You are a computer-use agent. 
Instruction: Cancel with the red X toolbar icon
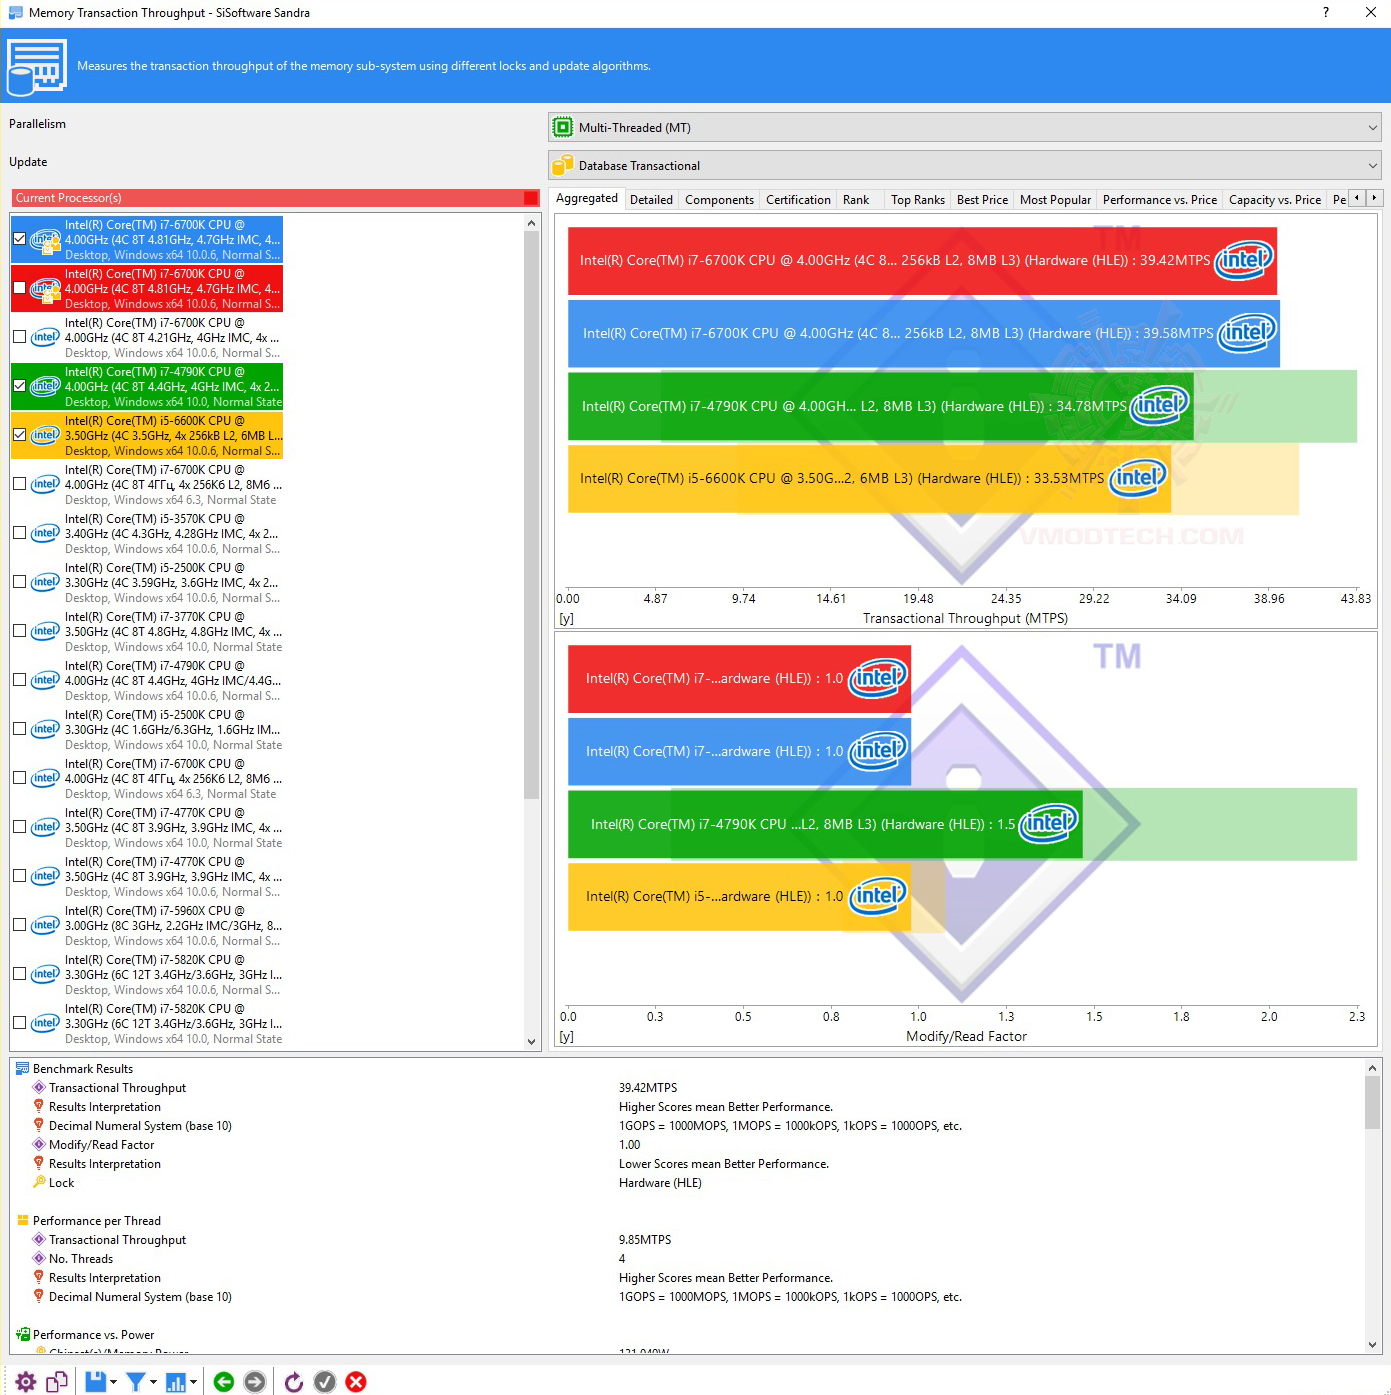tap(356, 1382)
